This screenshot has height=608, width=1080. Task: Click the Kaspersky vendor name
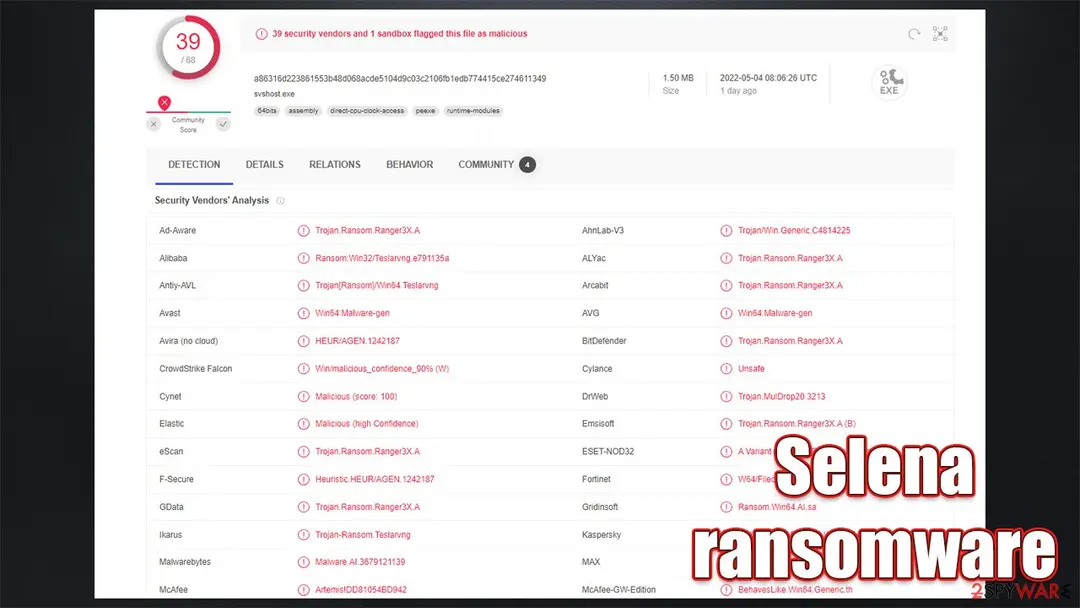[x=601, y=534]
